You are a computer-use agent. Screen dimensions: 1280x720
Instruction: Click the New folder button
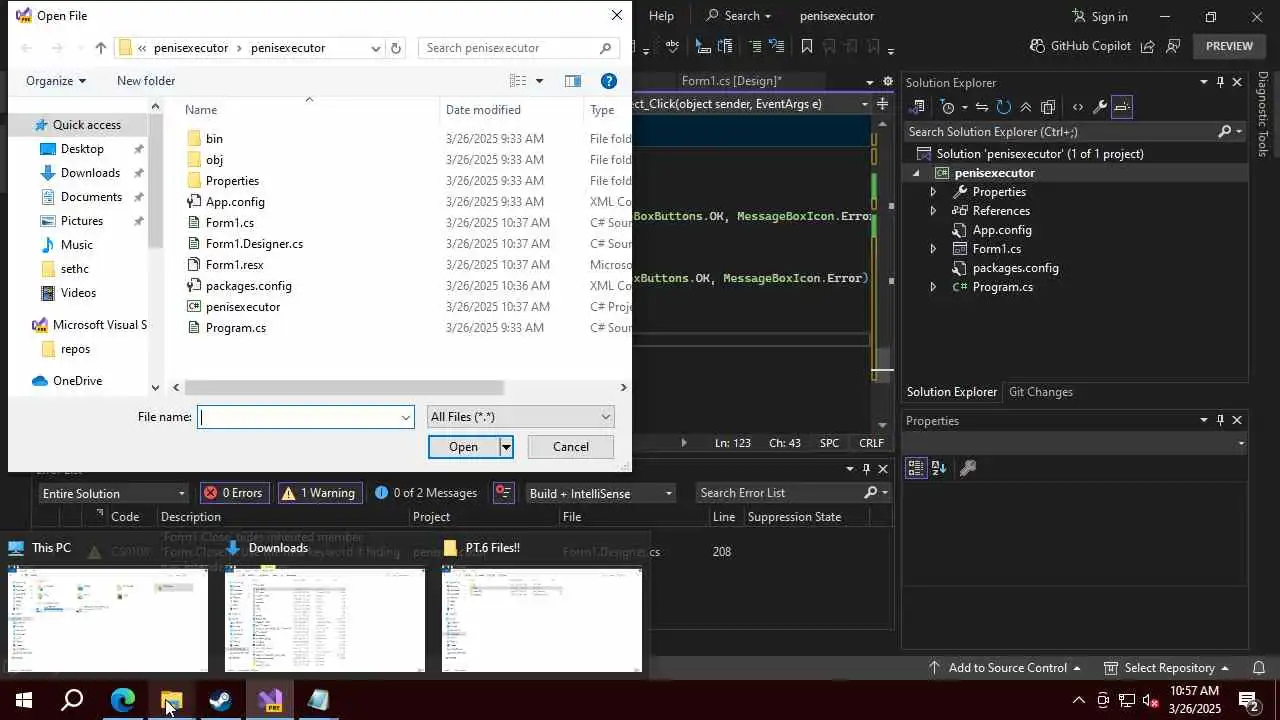tap(146, 81)
